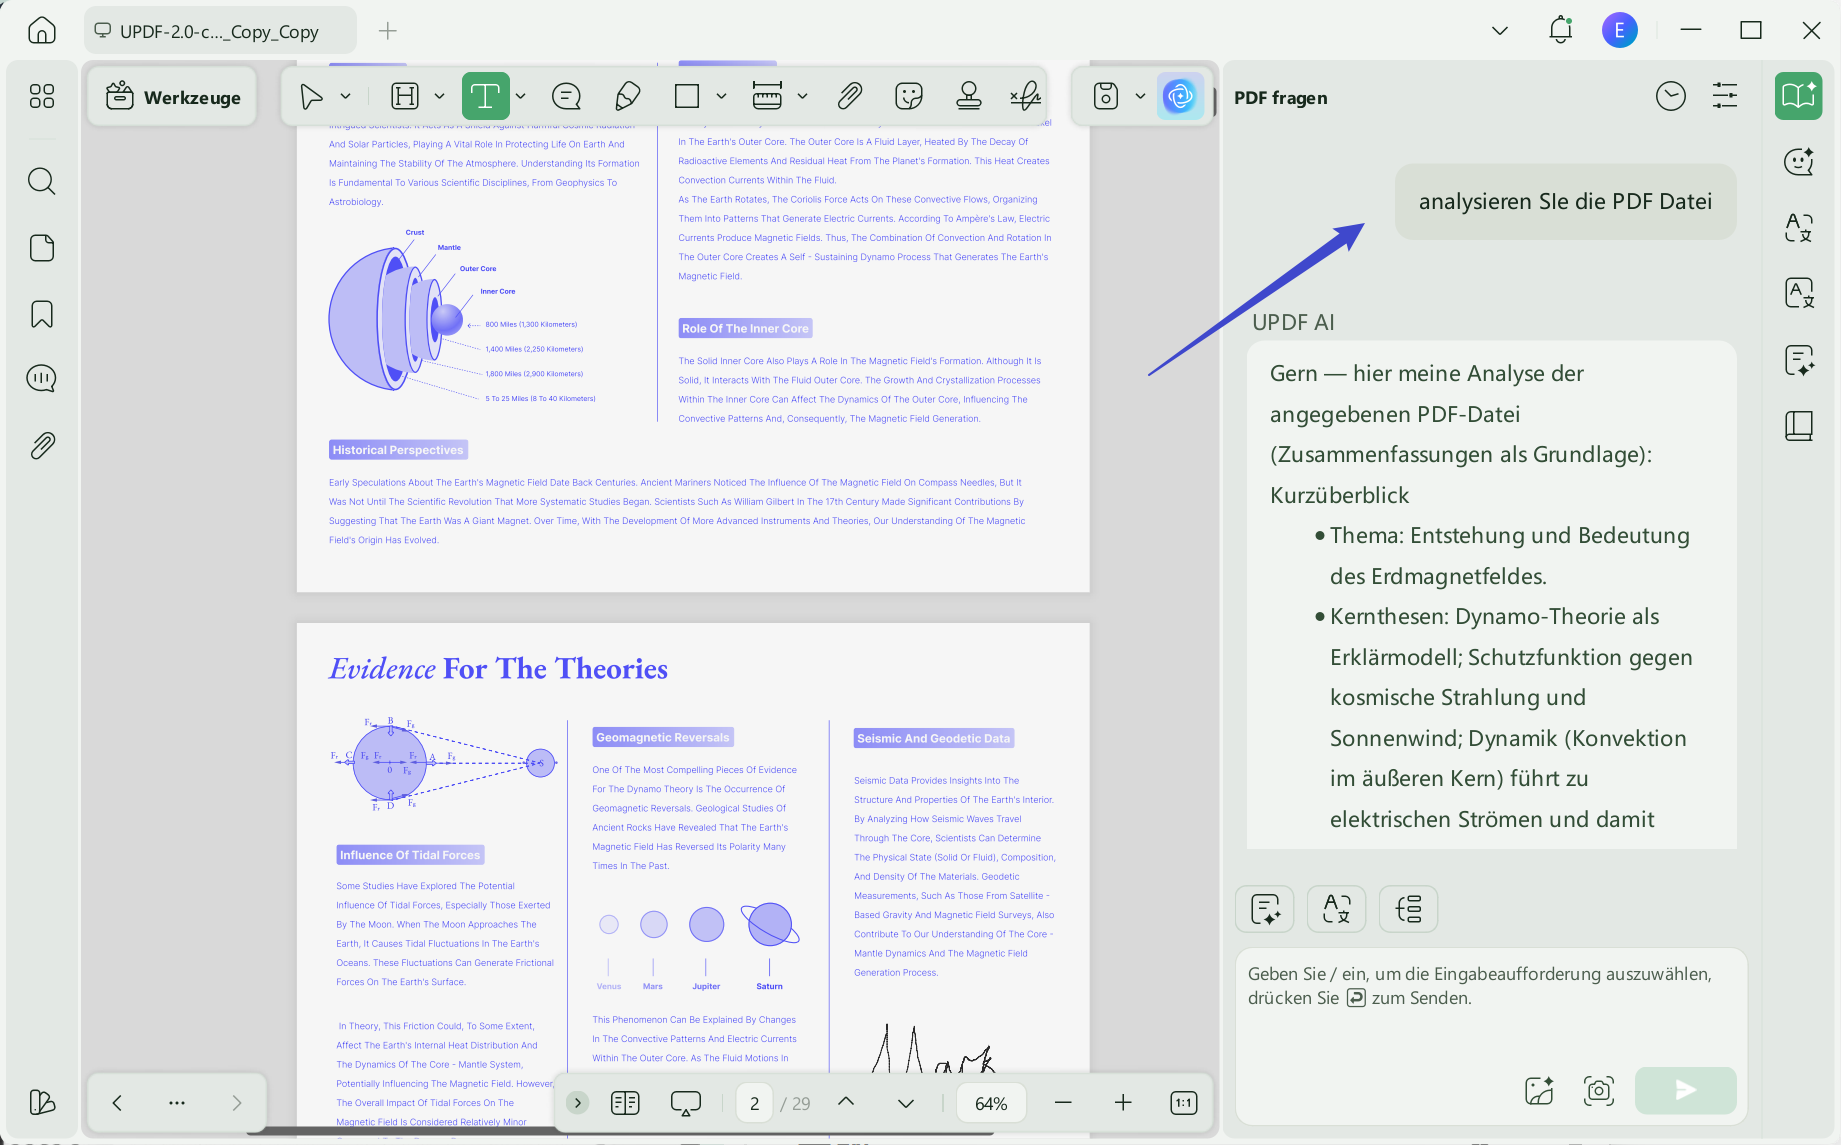
Task: Choose the sticker tool
Action: coord(908,97)
